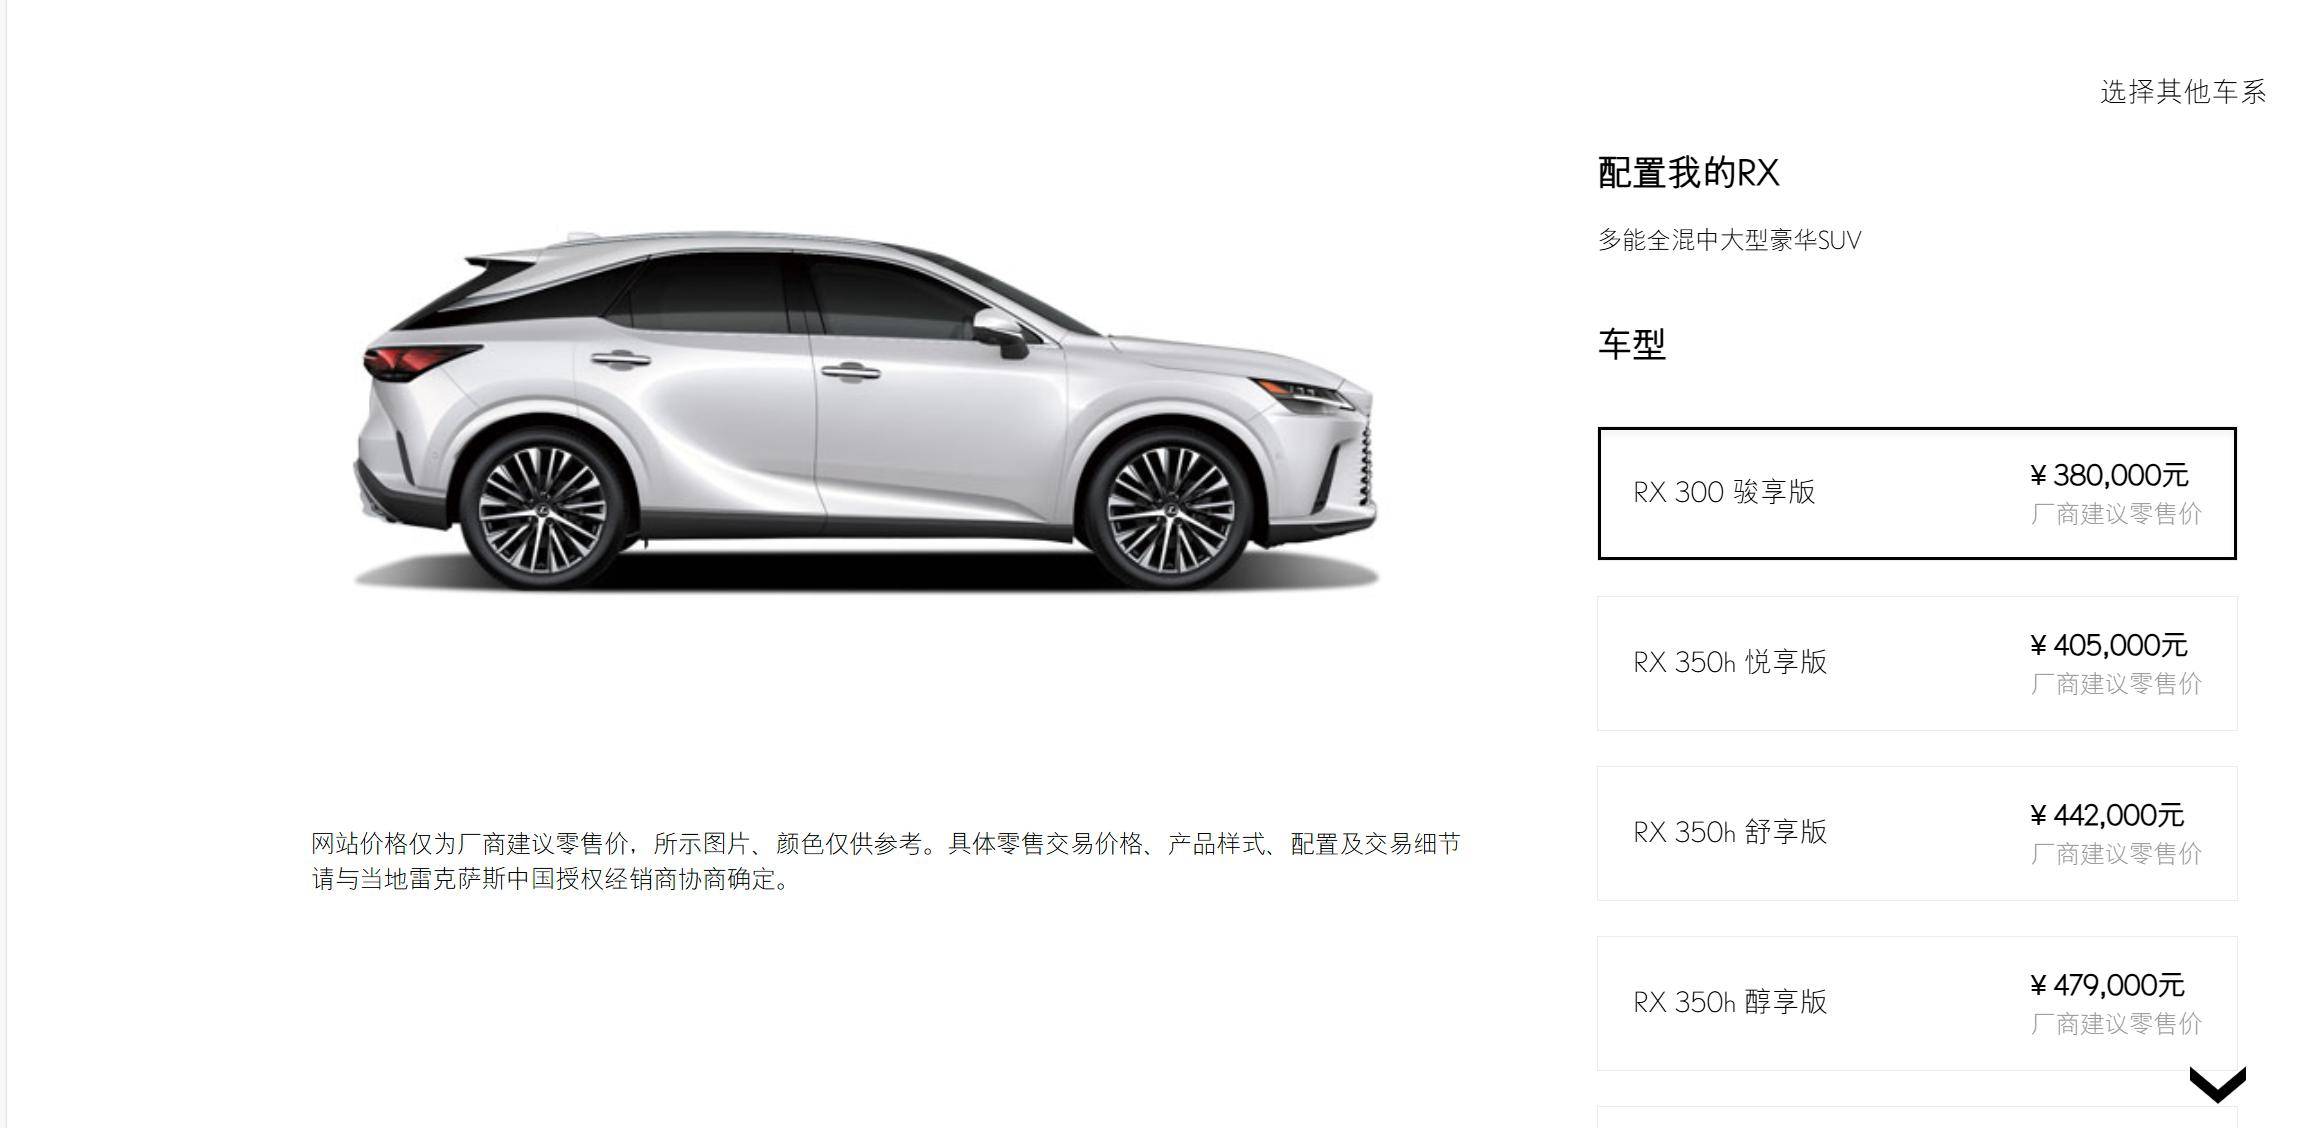Screen dimensions: 2304x1128
Task: Click the partially visible card below 醇享版
Action: [x=1917, y=1117]
